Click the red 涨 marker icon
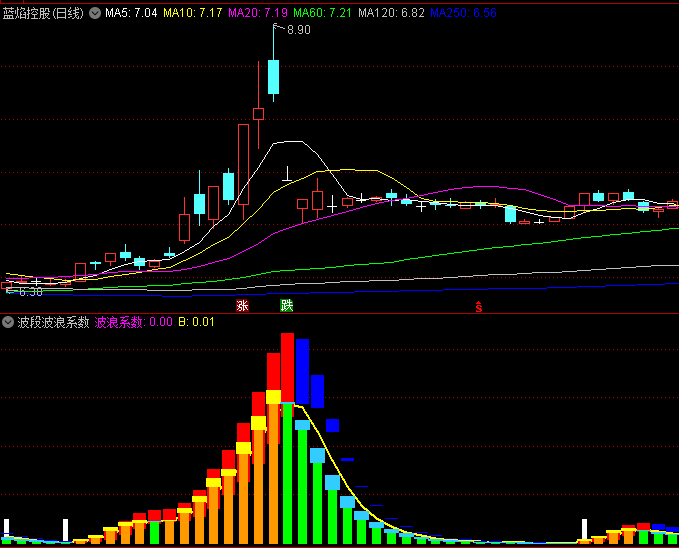Image resolution: width=679 pixels, height=548 pixels. tap(242, 305)
